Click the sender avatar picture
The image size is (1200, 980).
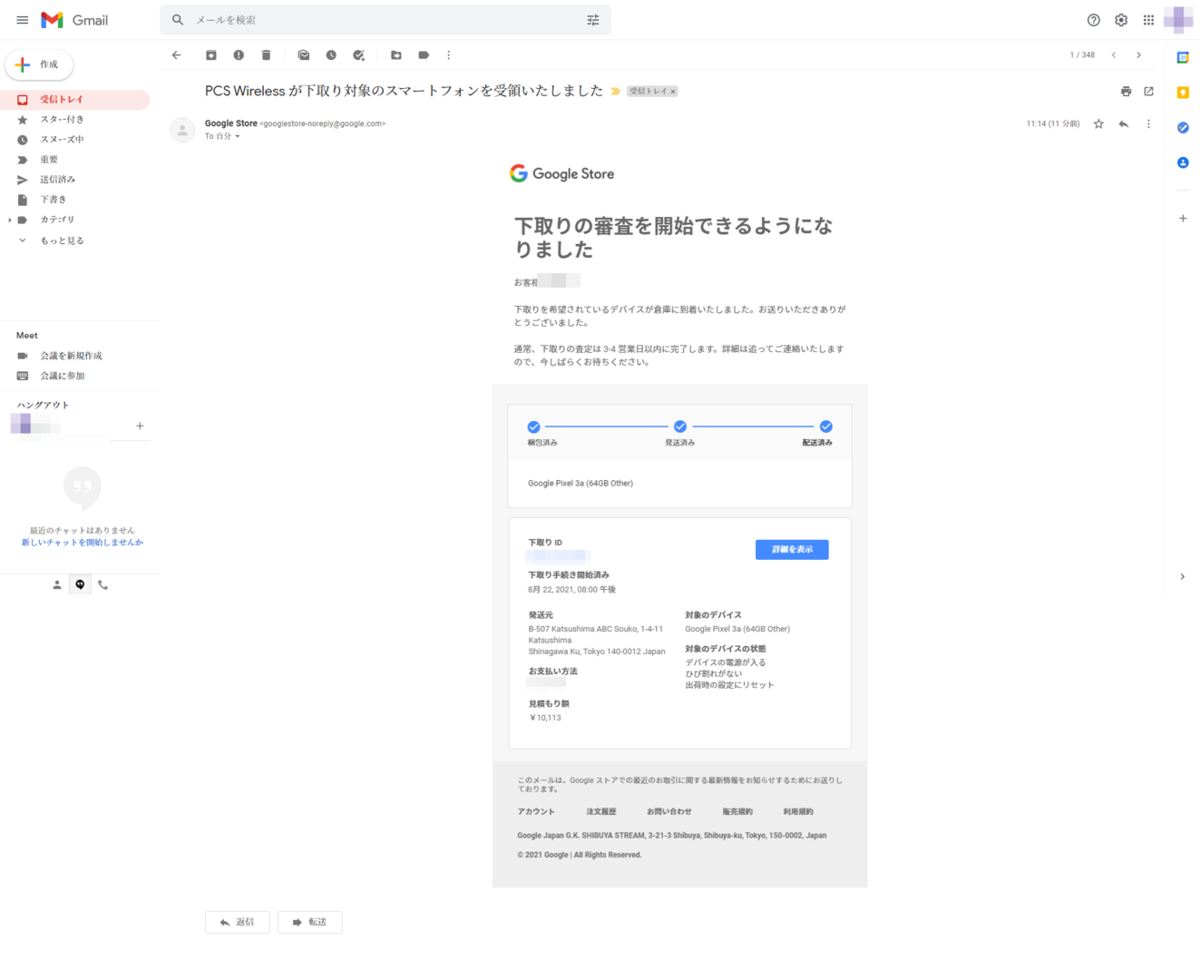click(183, 130)
